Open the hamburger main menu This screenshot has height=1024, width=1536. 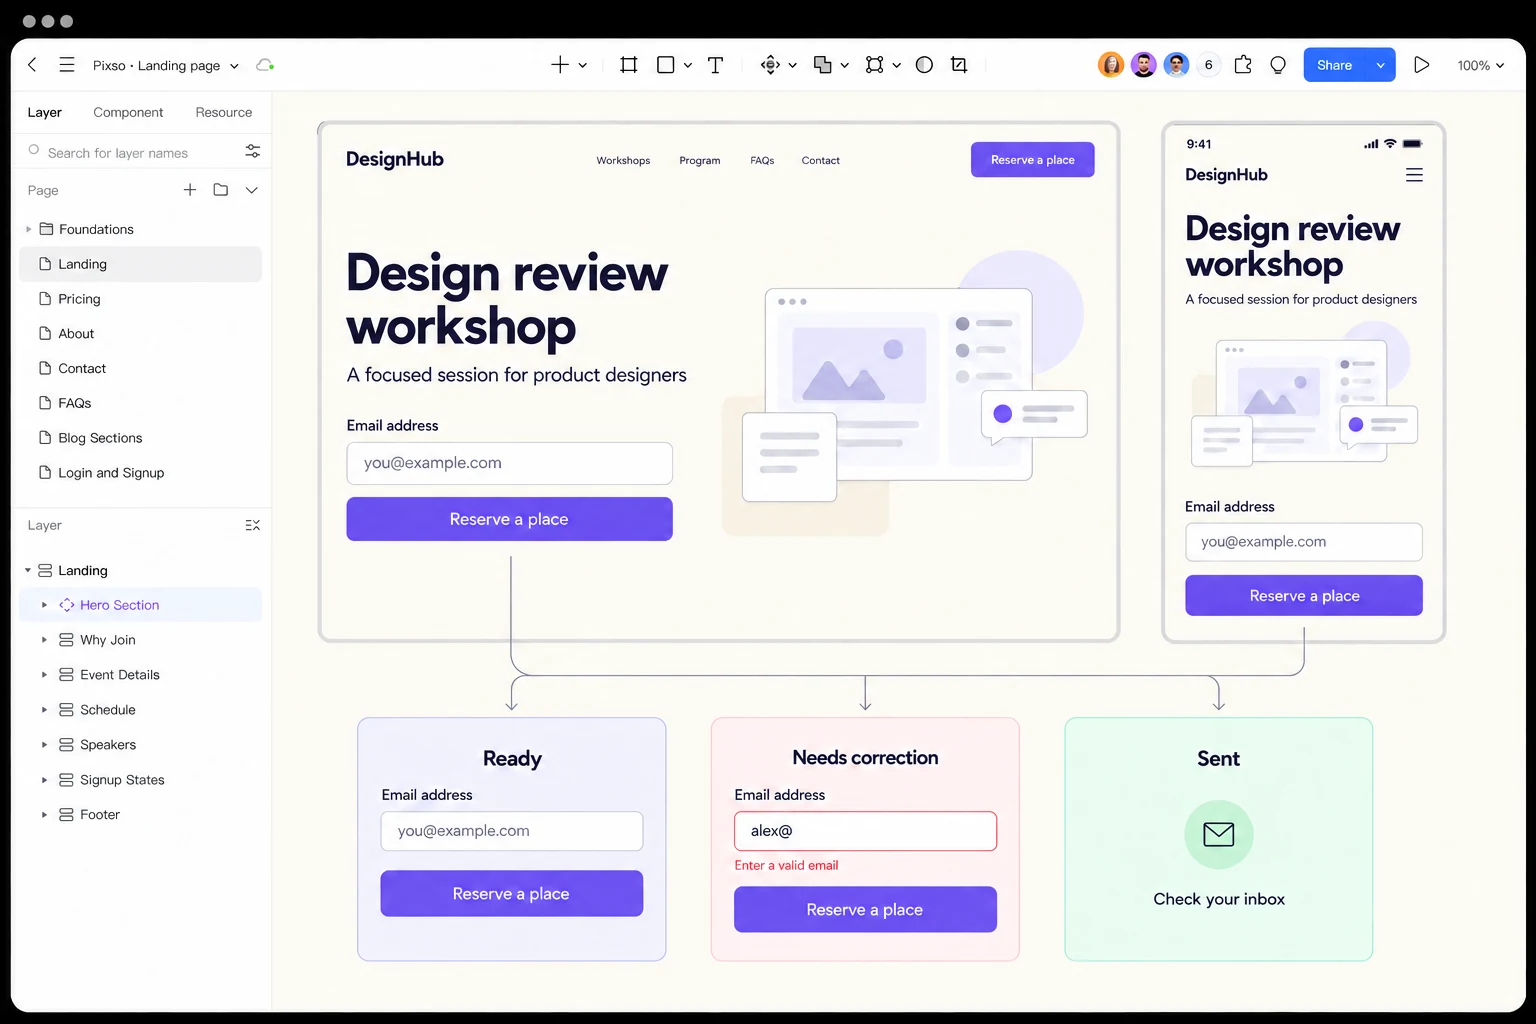67,65
